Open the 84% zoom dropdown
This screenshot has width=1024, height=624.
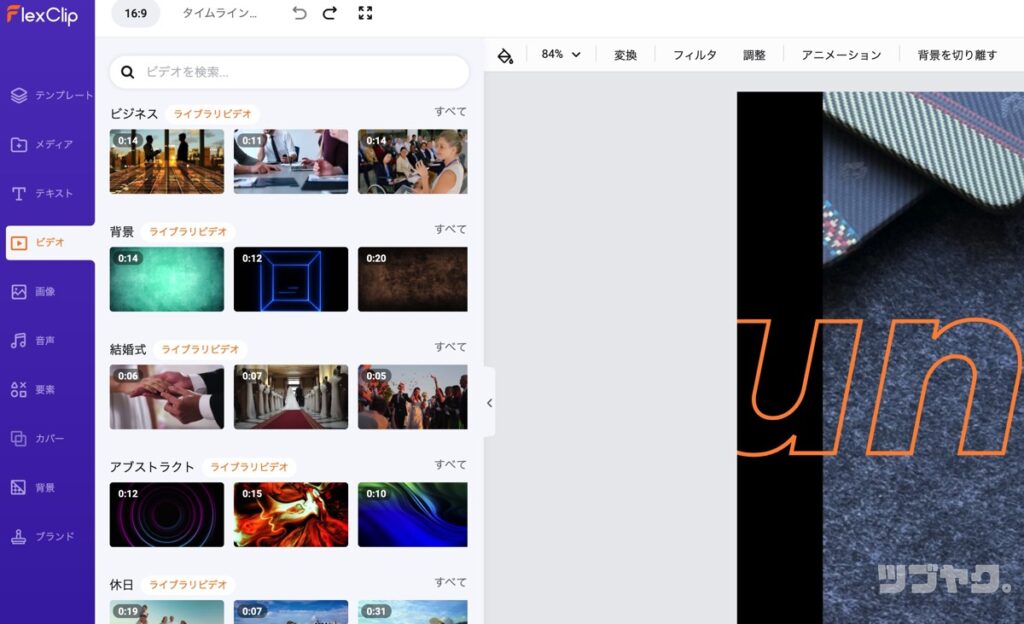click(561, 54)
